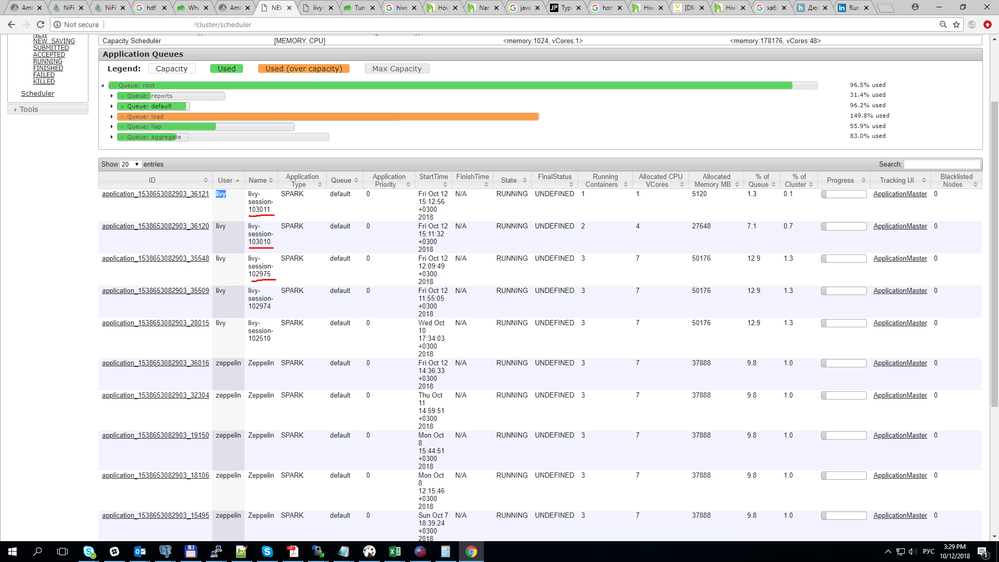
Task: Open Windows Start menu
Action: (12, 551)
